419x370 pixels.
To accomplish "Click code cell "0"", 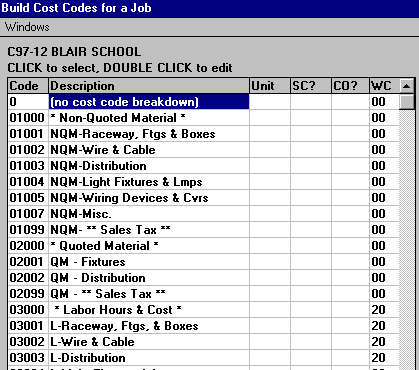I will click(28, 102).
